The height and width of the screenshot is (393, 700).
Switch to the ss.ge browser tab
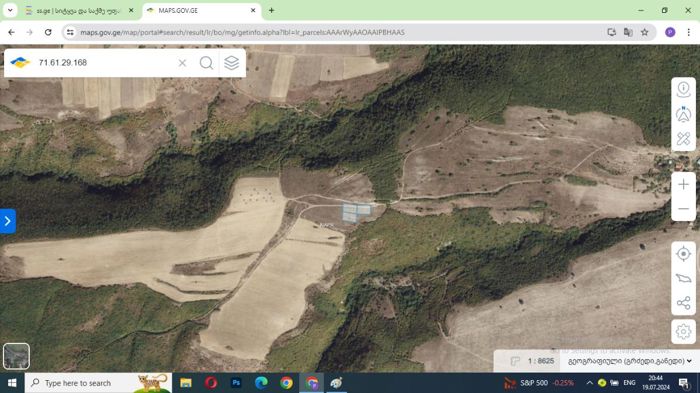79,10
